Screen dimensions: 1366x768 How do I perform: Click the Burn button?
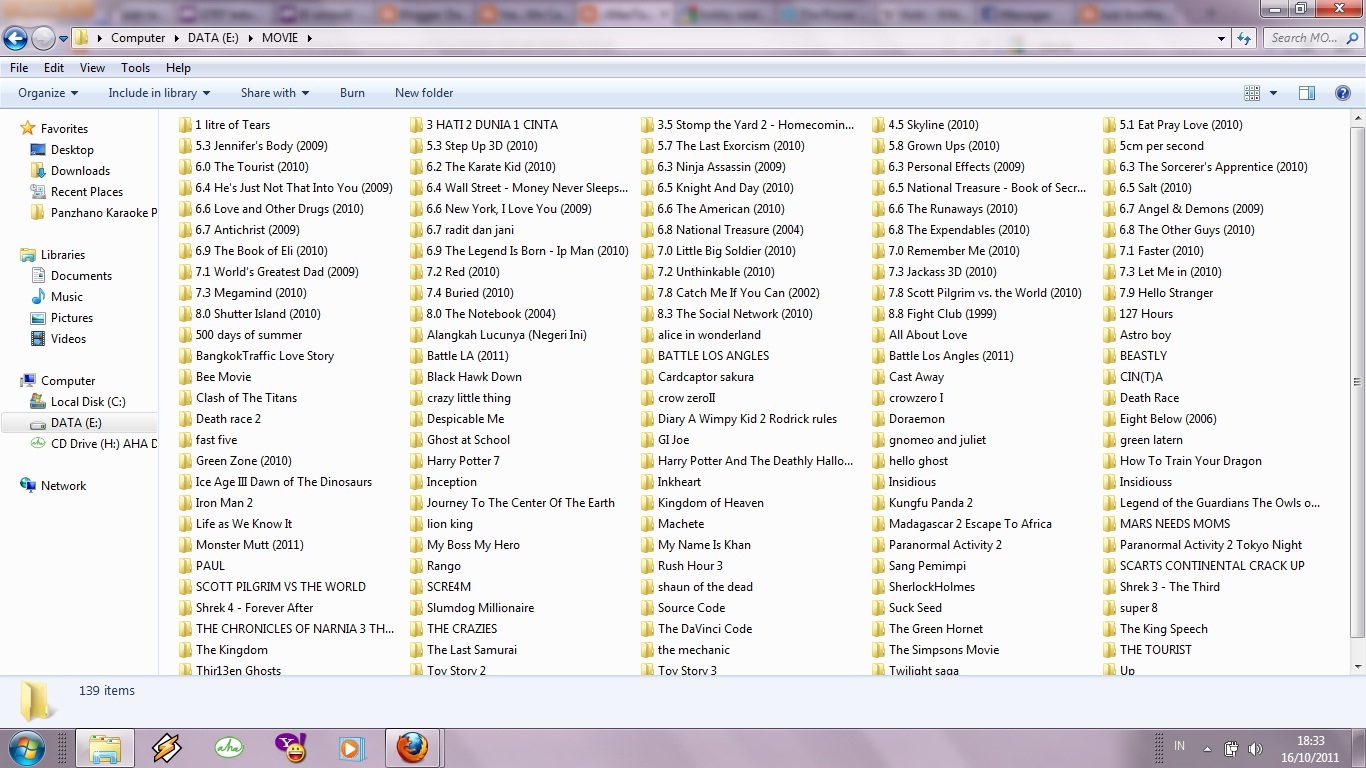tap(352, 93)
